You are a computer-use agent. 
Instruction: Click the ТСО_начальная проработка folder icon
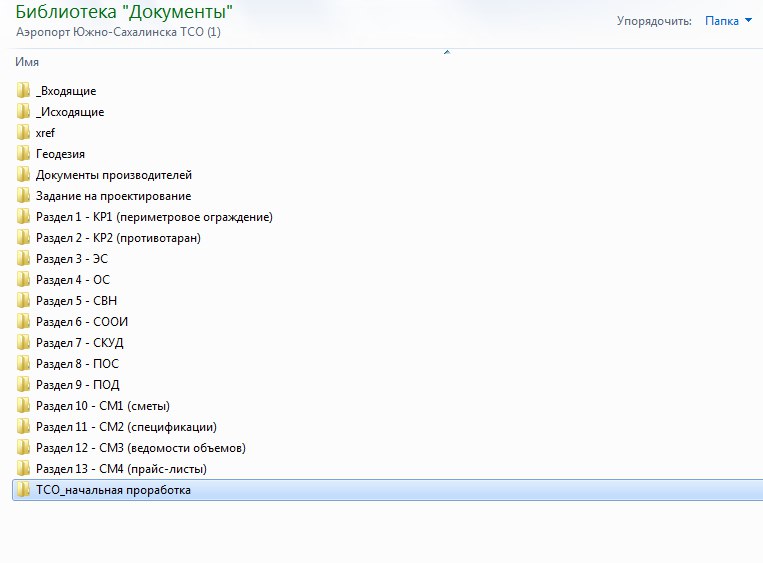pyautogui.click(x=23, y=490)
